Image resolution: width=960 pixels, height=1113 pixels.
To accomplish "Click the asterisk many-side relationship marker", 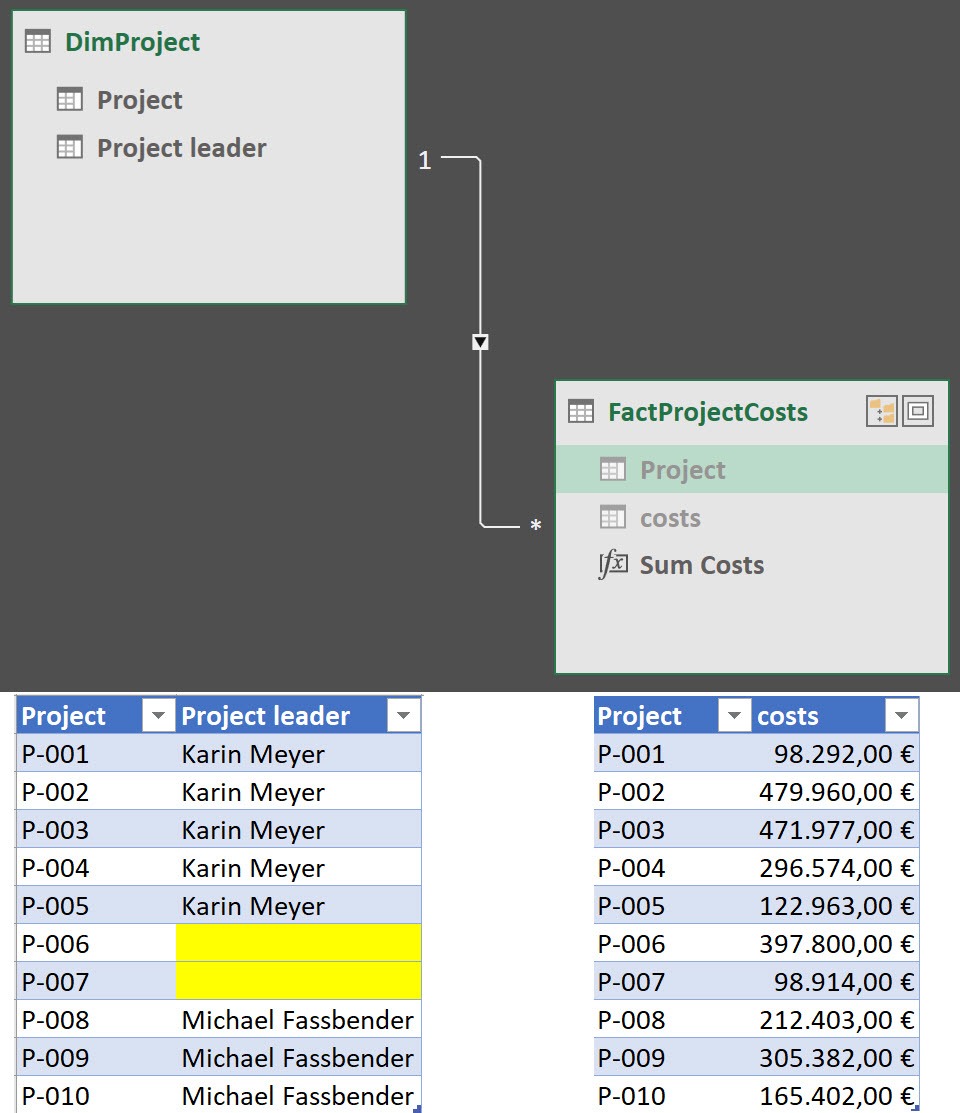I will 536,524.
